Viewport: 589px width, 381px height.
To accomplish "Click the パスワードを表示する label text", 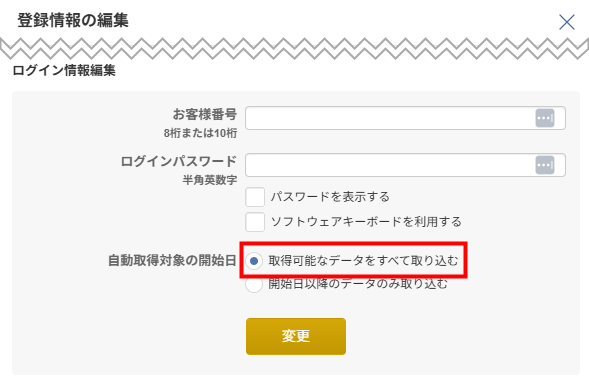I will 330,197.
